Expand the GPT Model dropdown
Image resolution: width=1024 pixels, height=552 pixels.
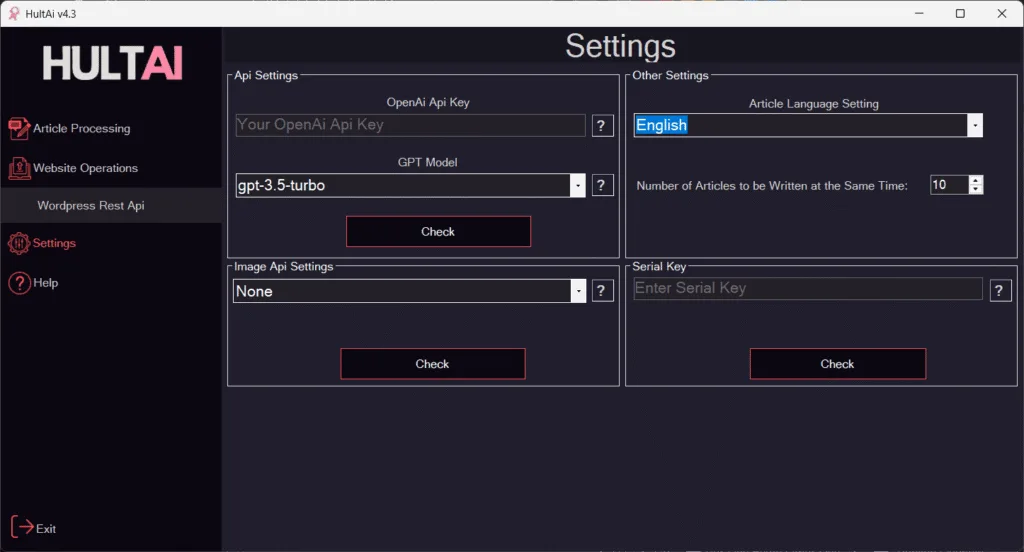[578, 186]
